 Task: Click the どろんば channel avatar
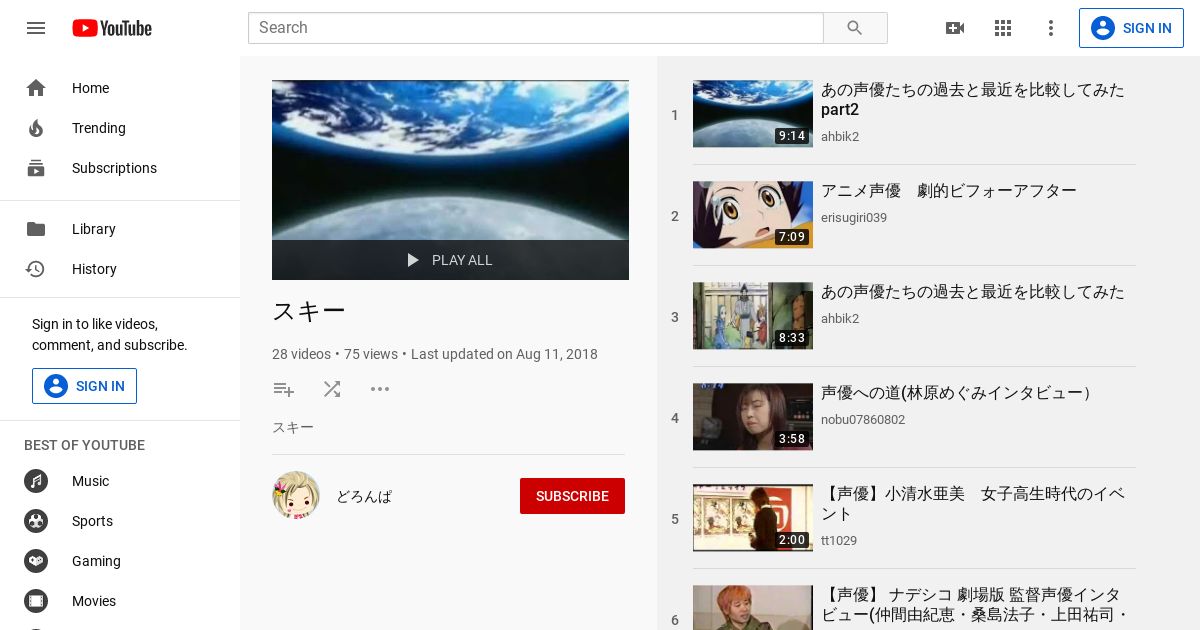click(296, 495)
